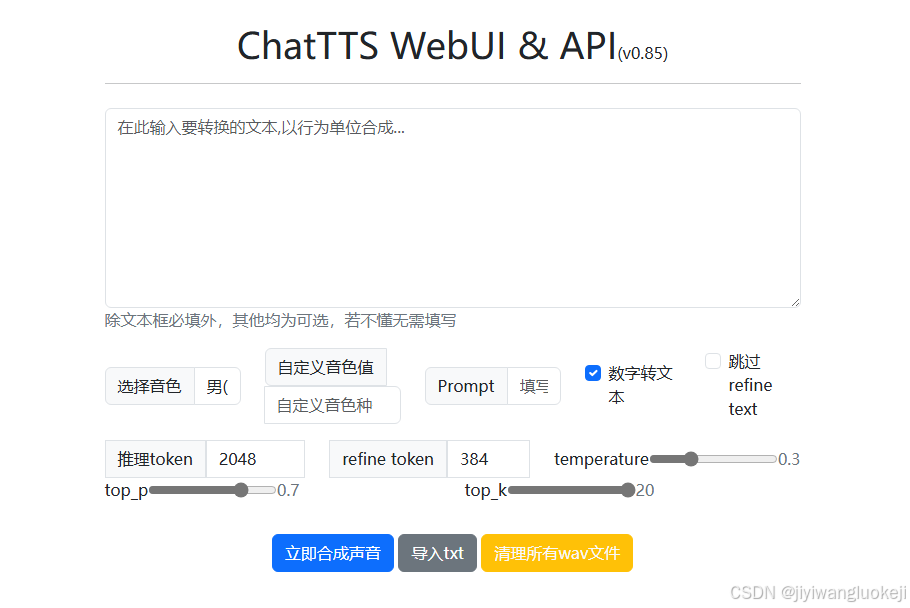
Task: Click the top_k value 20
Action: coord(645,490)
